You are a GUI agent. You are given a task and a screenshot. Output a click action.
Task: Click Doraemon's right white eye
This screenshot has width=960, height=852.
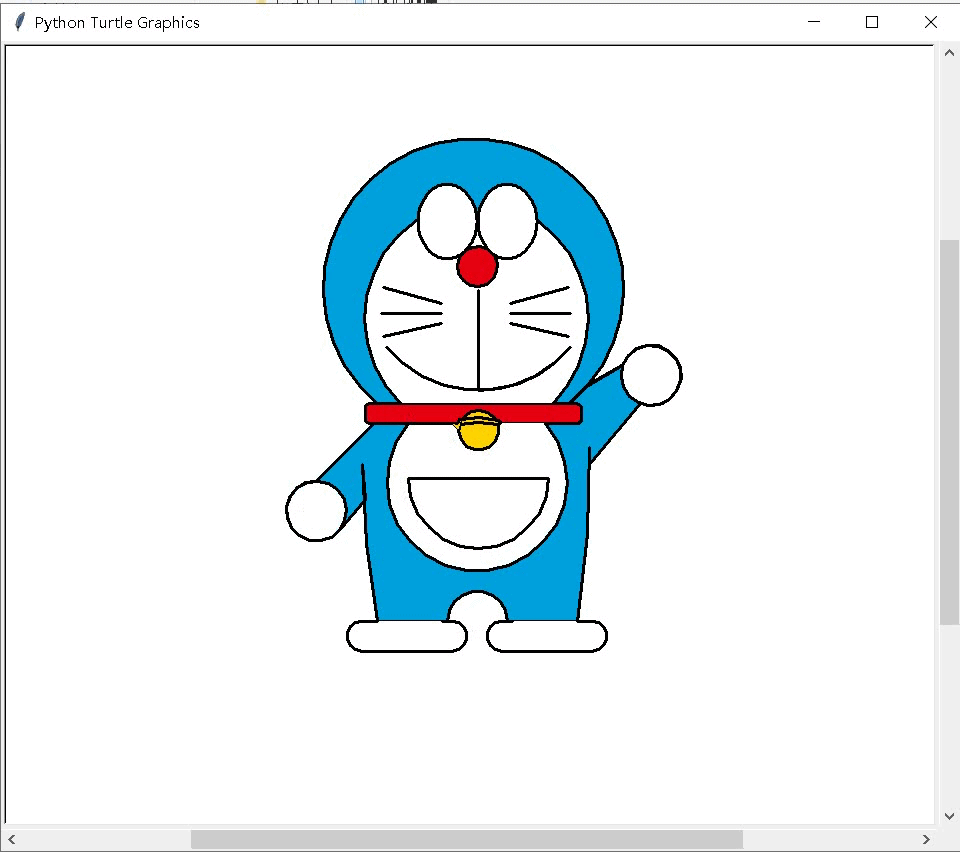pyautogui.click(x=507, y=221)
